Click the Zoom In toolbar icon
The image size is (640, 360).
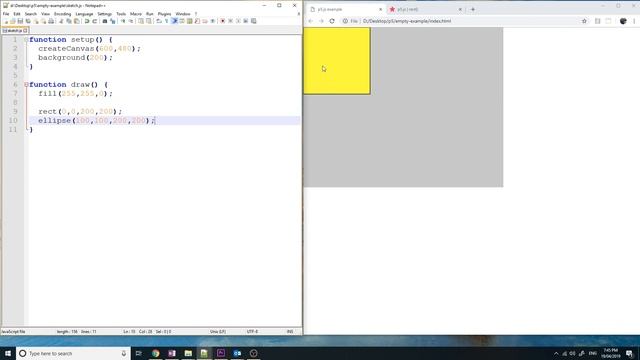(123, 21)
